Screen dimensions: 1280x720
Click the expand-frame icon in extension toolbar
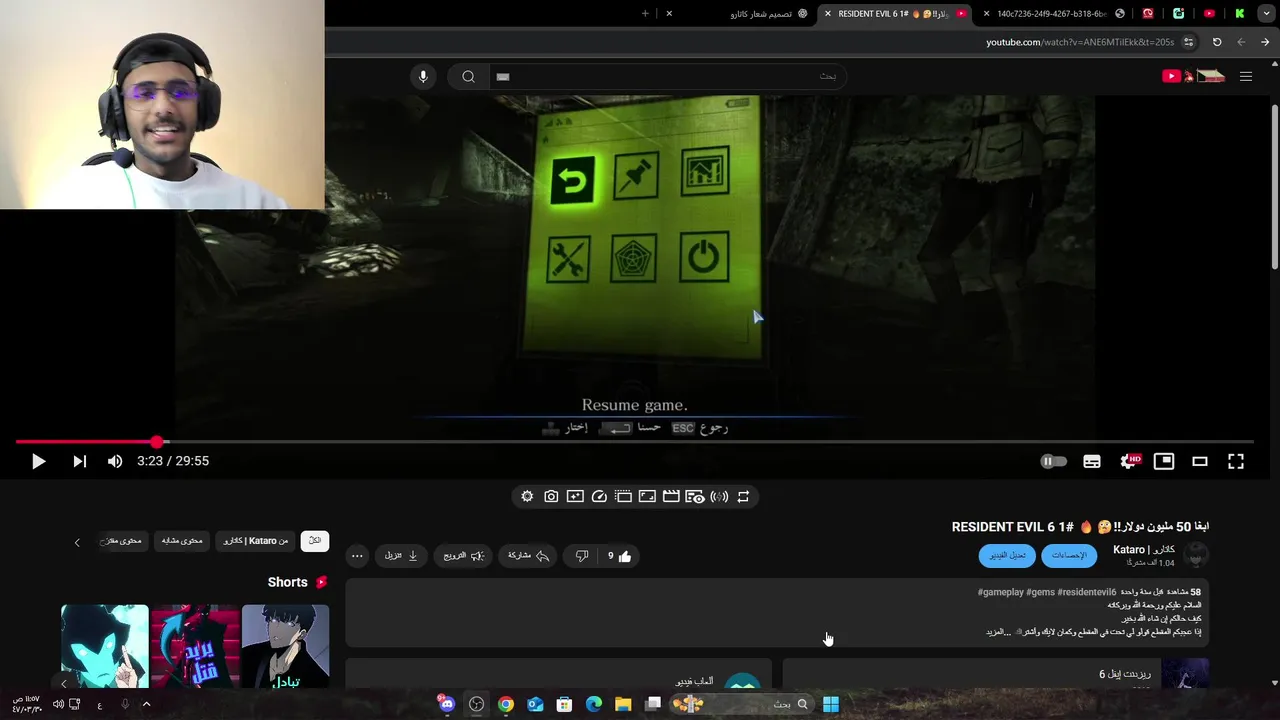(x=647, y=496)
